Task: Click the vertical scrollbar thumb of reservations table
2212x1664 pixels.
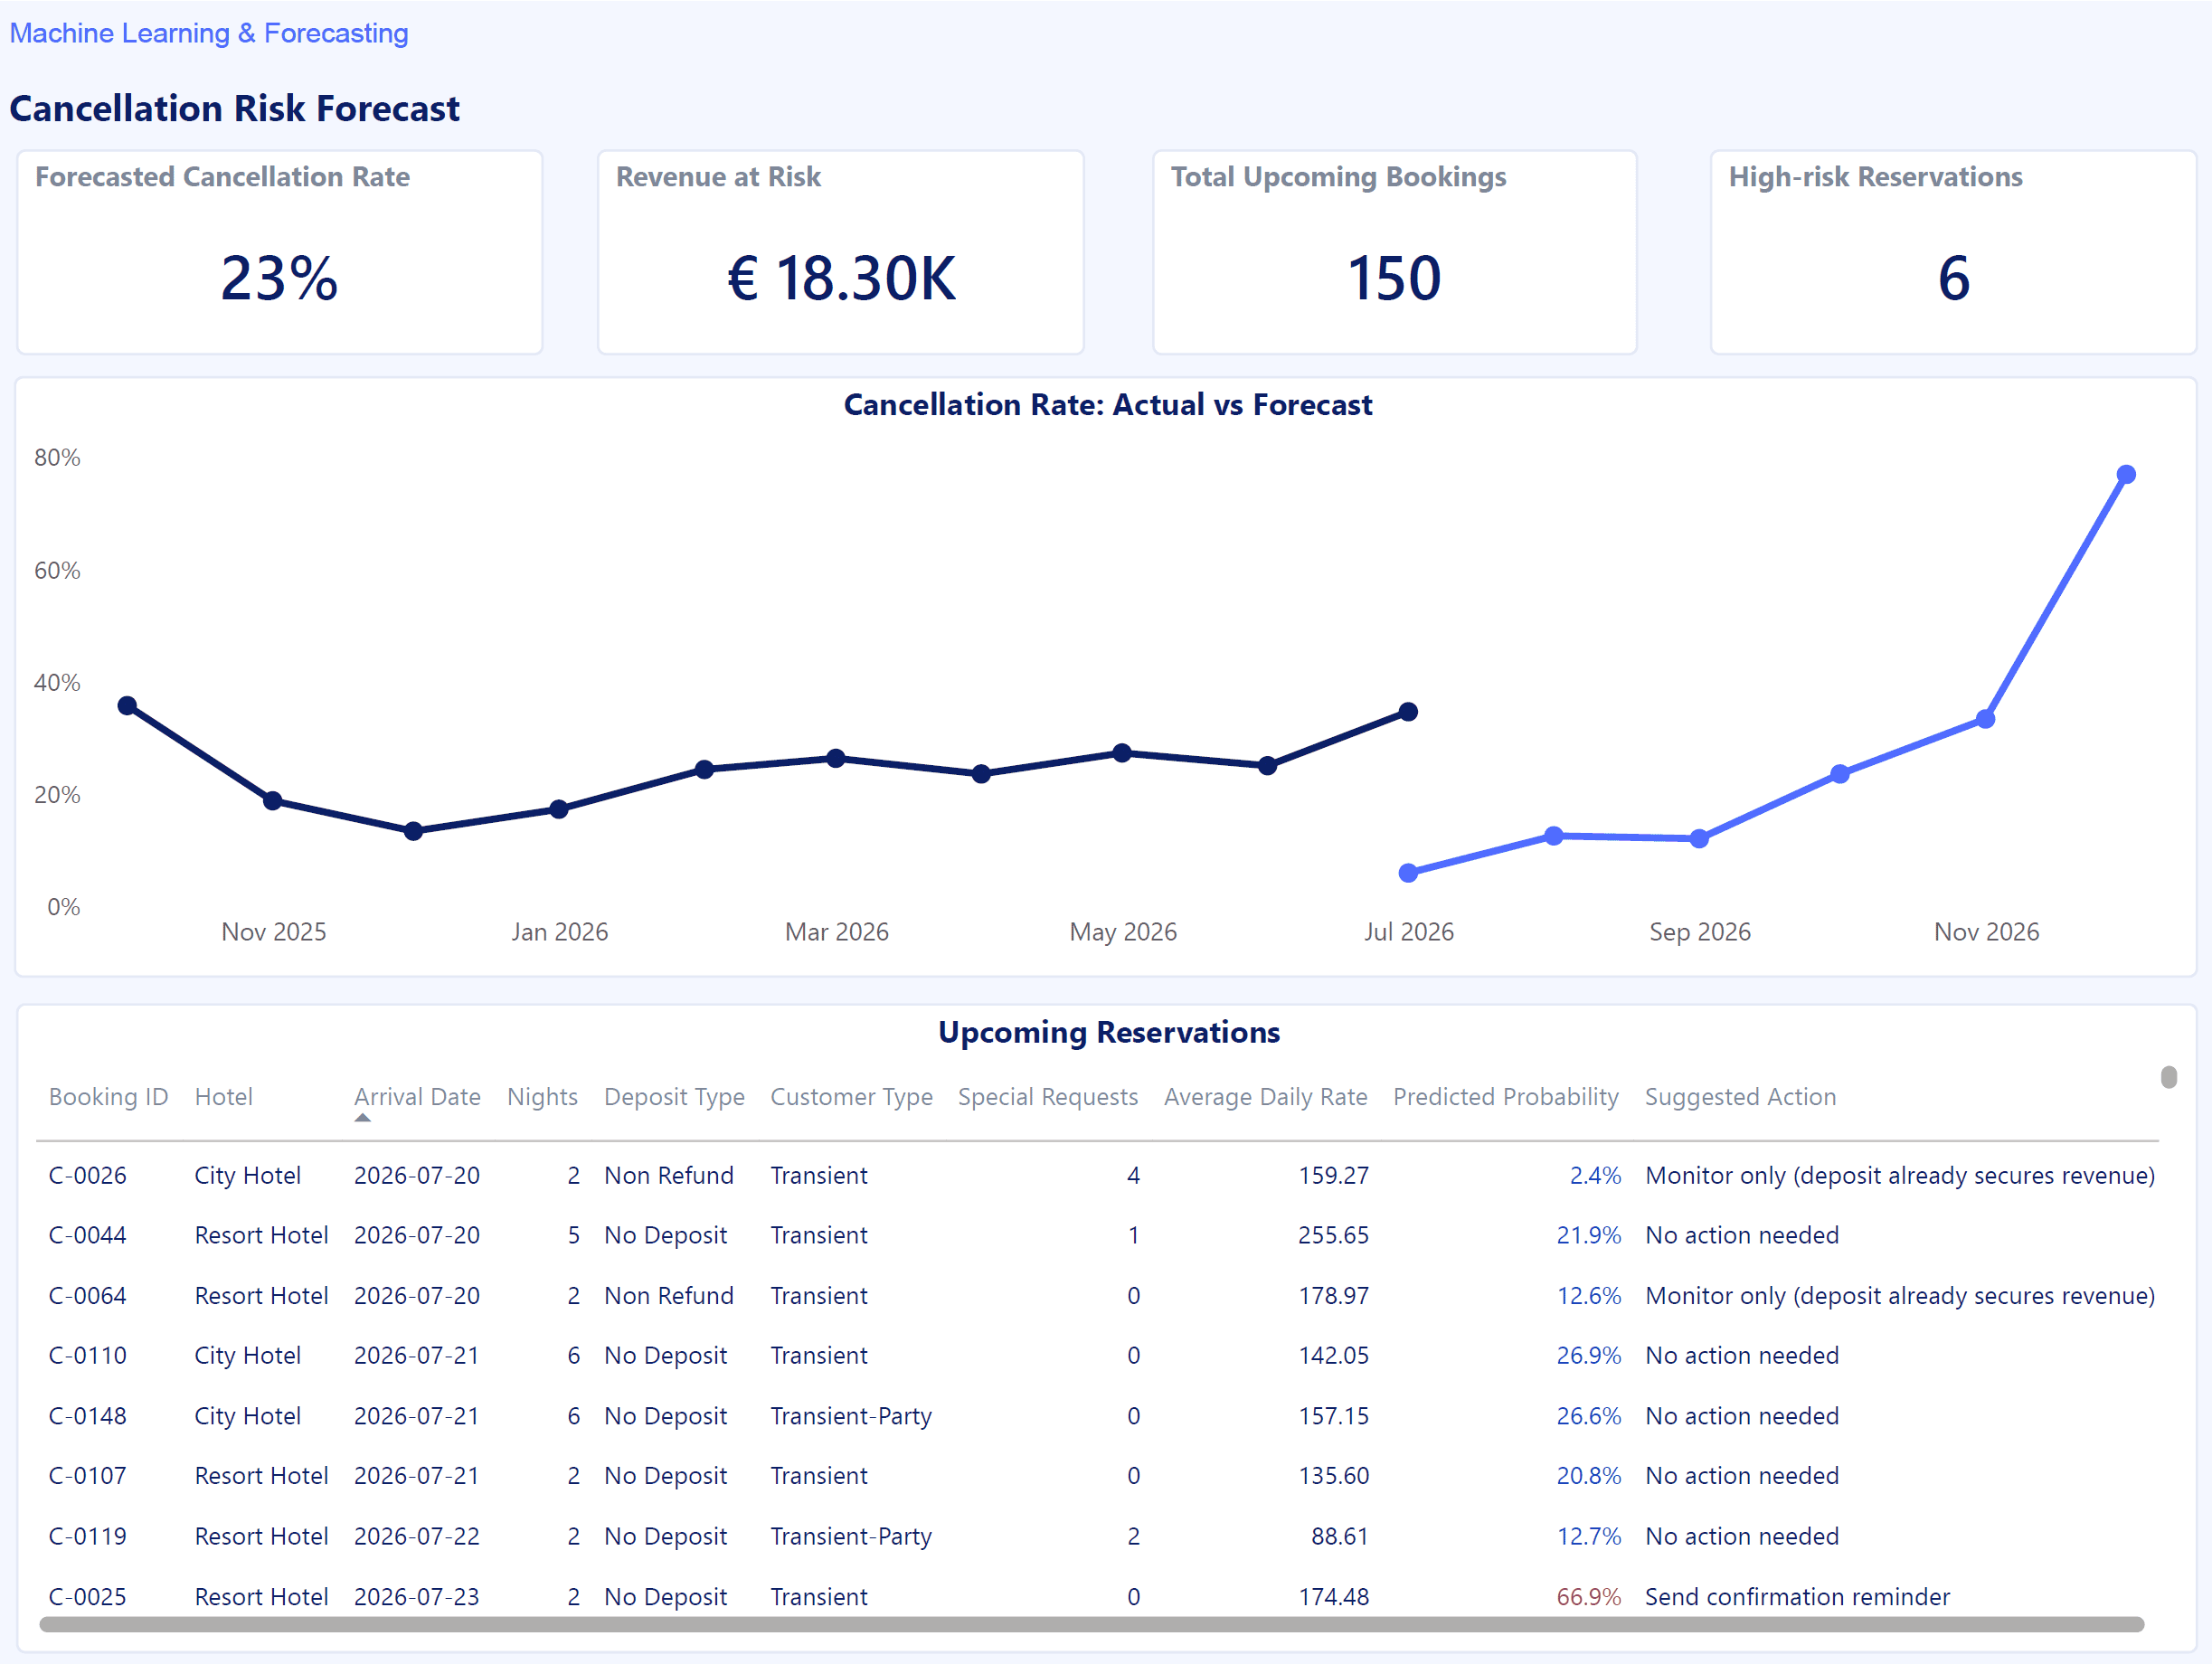Action: coord(2169,1077)
